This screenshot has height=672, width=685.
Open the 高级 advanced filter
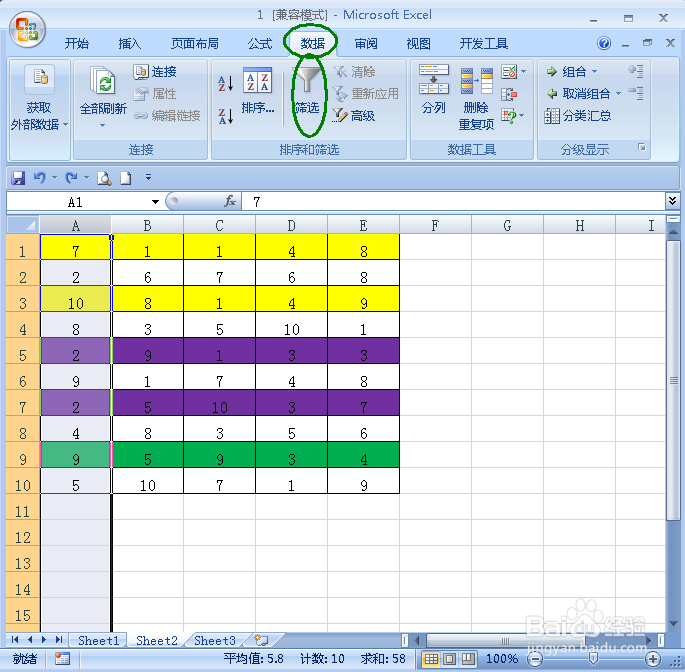pos(354,116)
